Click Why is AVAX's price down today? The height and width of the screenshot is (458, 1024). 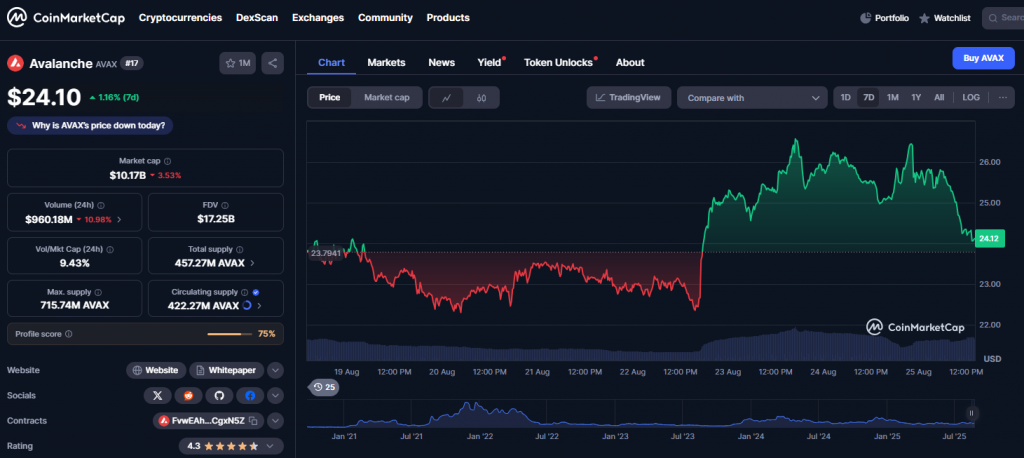[x=90, y=125]
